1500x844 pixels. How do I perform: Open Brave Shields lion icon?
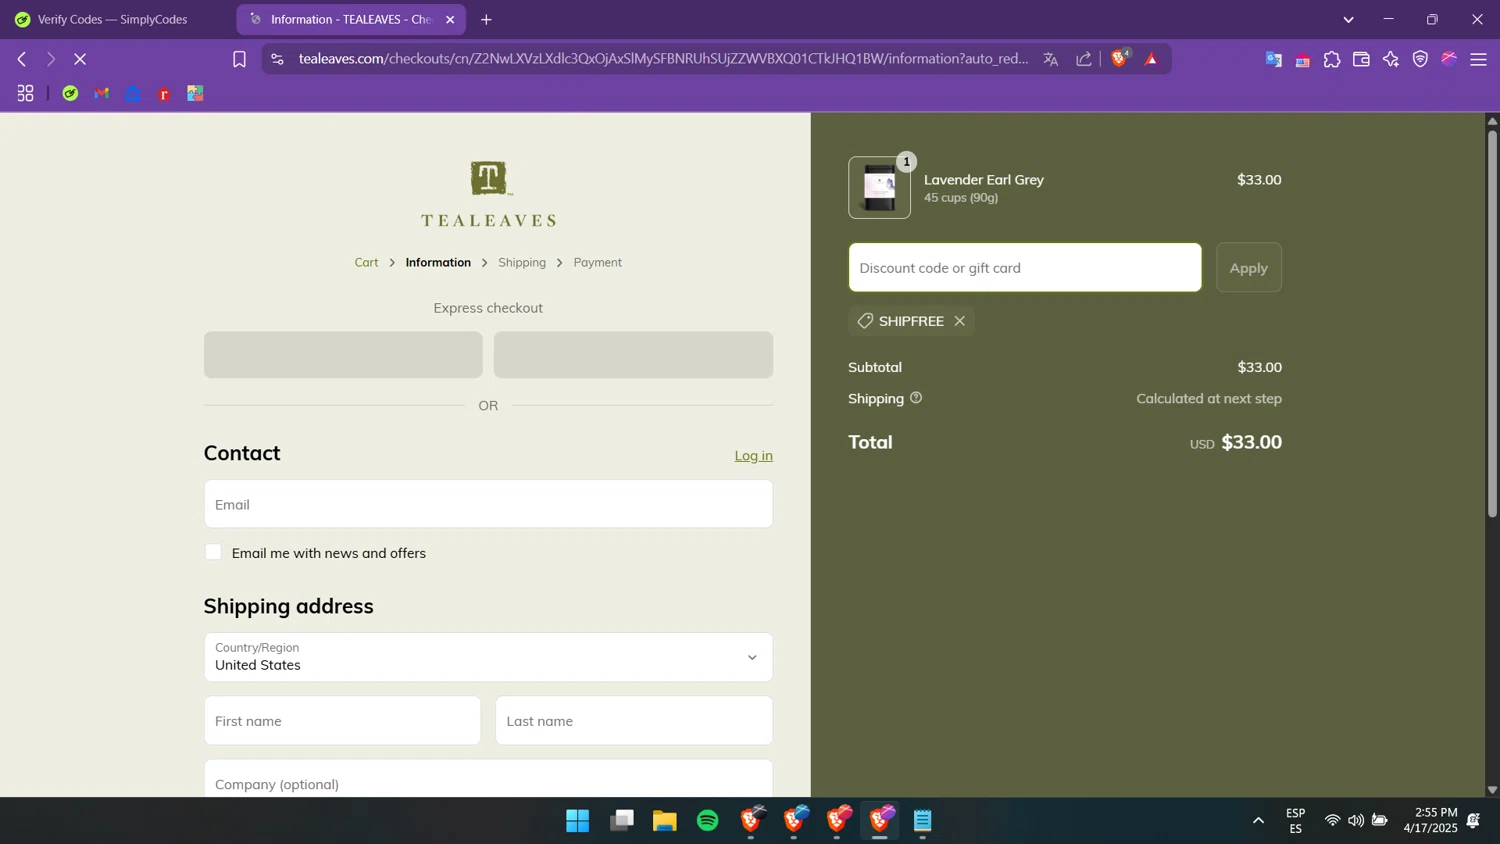click(1119, 58)
